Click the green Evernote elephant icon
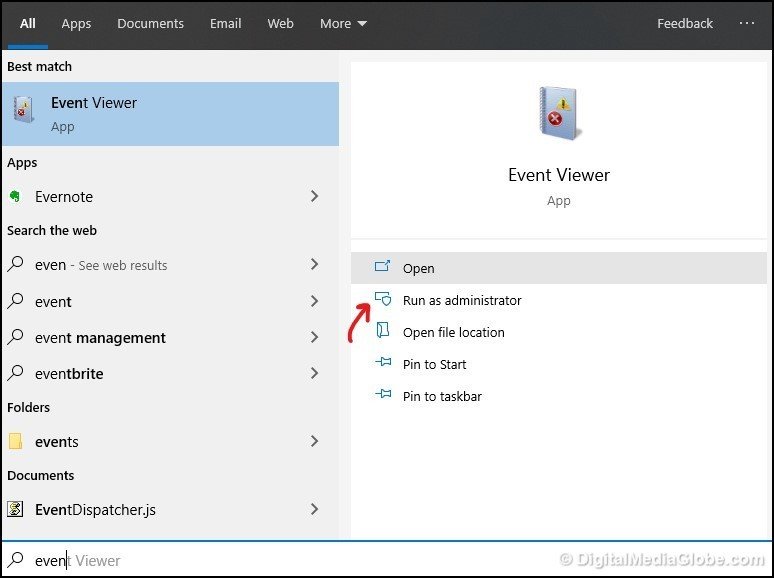This screenshot has height=578, width=774. (x=15, y=196)
